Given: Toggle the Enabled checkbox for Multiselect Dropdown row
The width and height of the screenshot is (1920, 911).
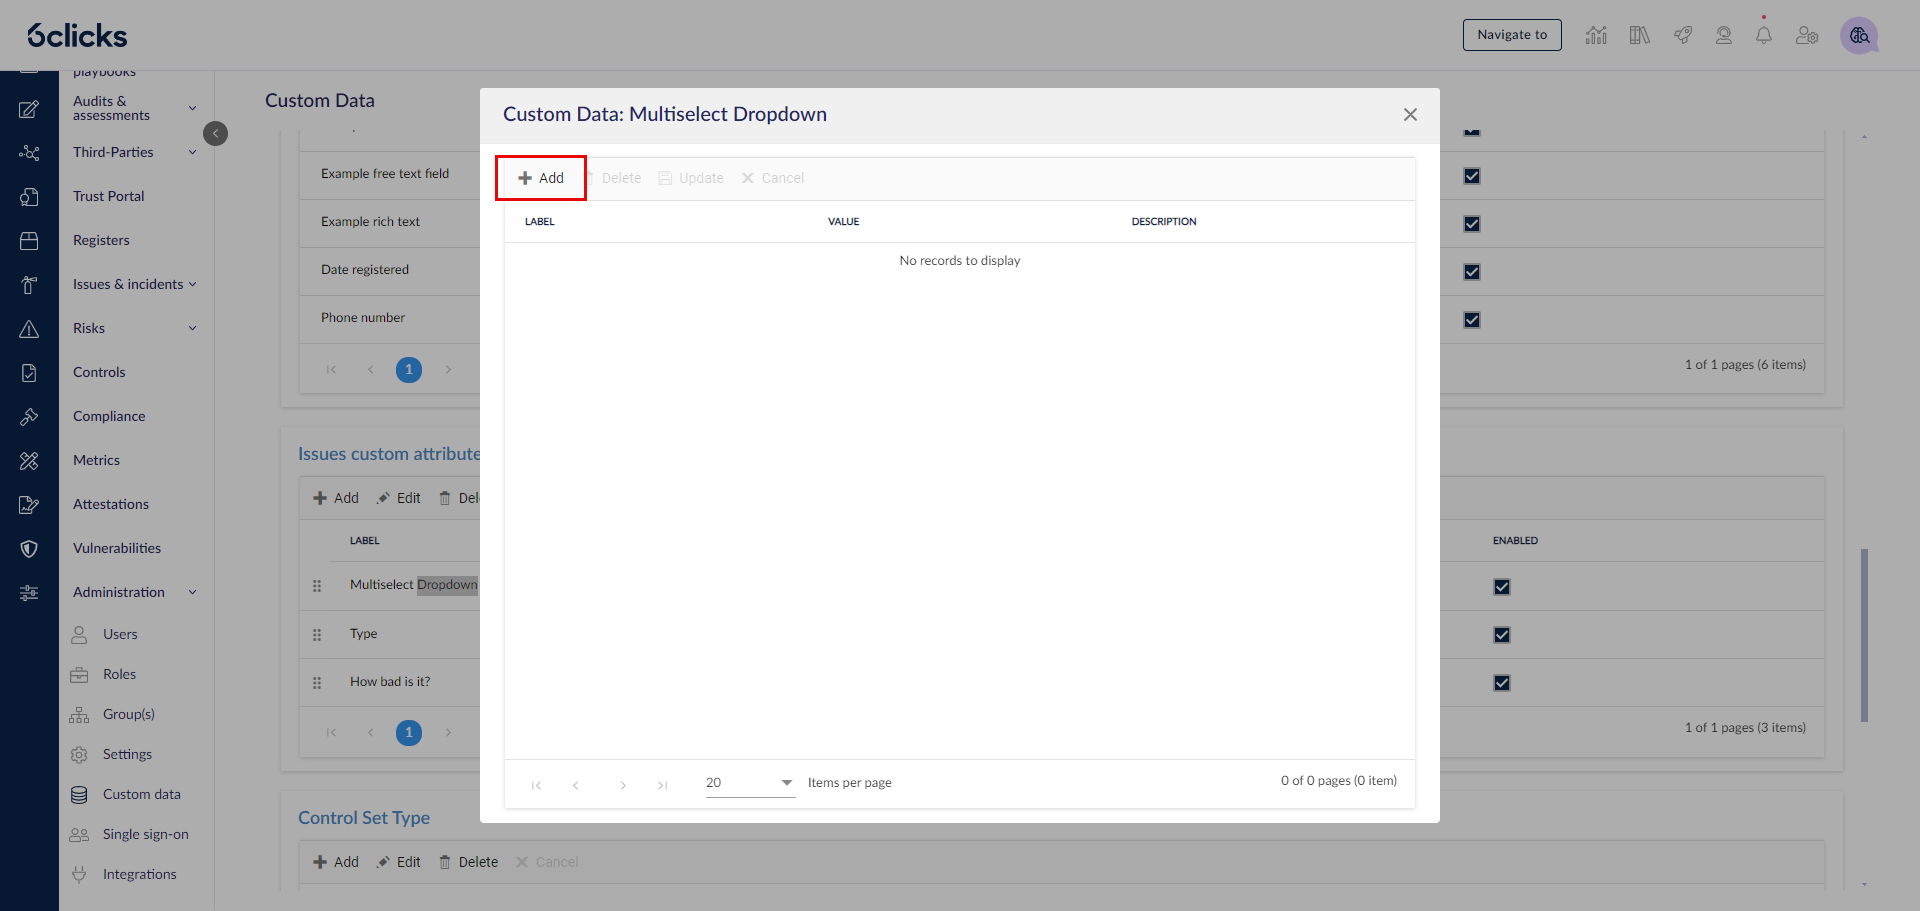Looking at the screenshot, I should click(x=1502, y=587).
